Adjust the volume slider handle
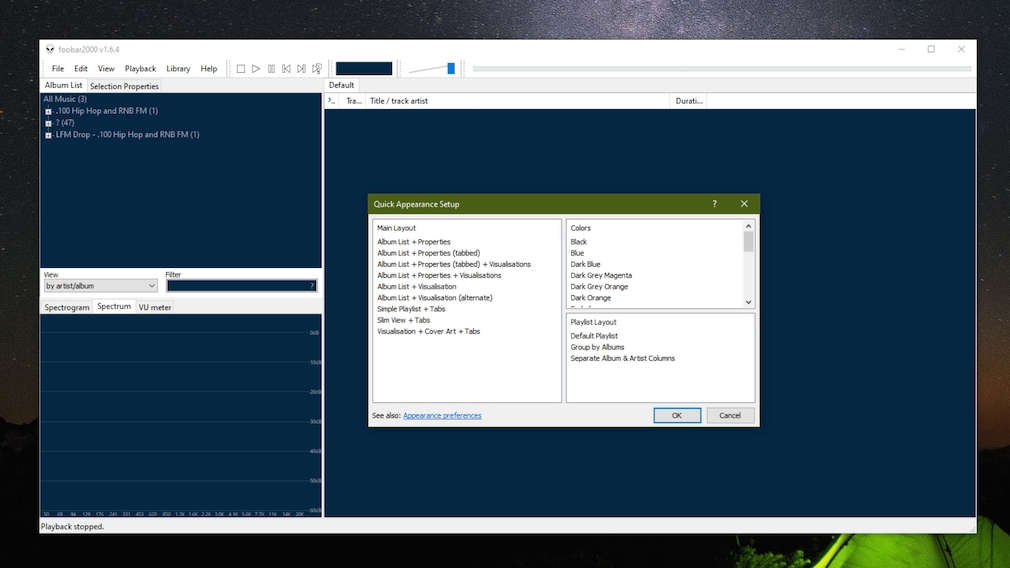Viewport: 1010px width, 568px height. pyautogui.click(x=451, y=68)
